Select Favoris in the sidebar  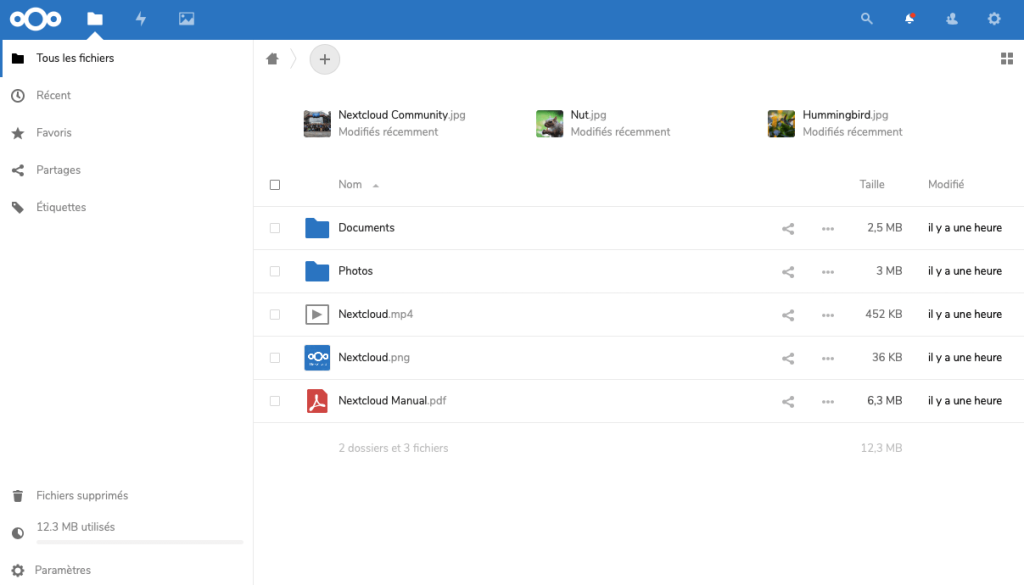tap(53, 133)
